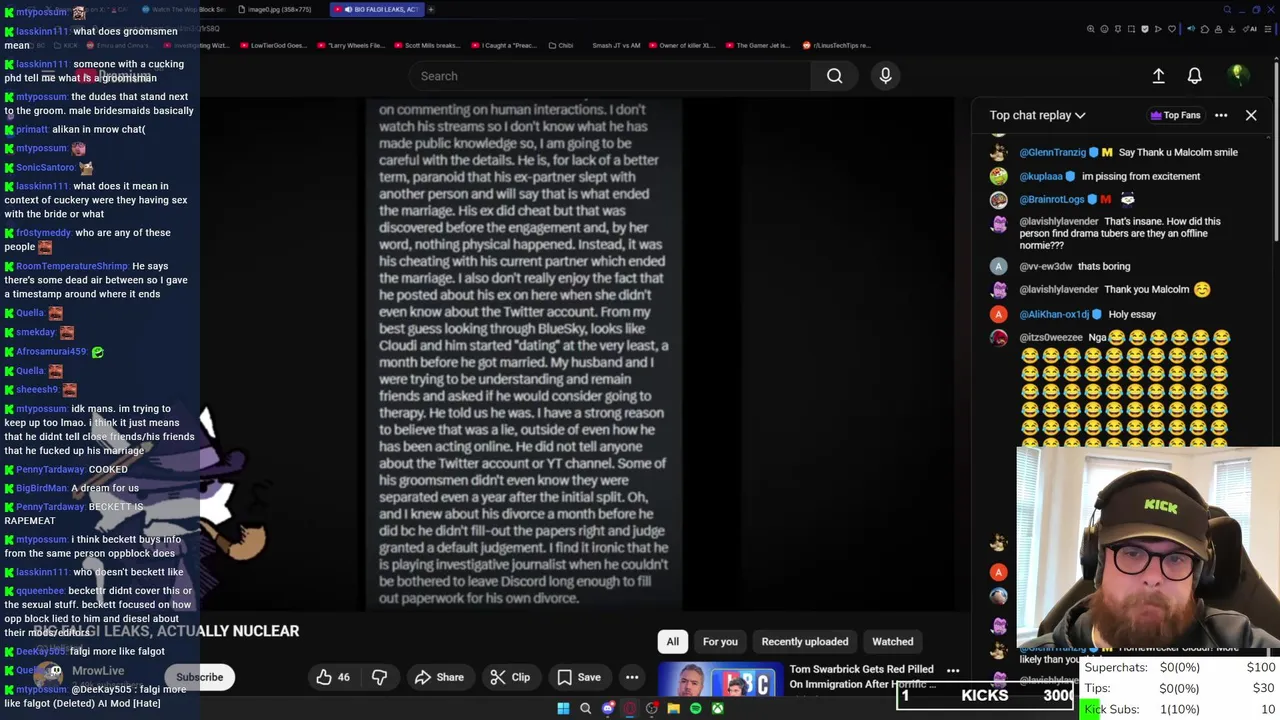The image size is (1280, 720).
Task: Click @BrainrotLogs chat username
Action: (1051, 199)
